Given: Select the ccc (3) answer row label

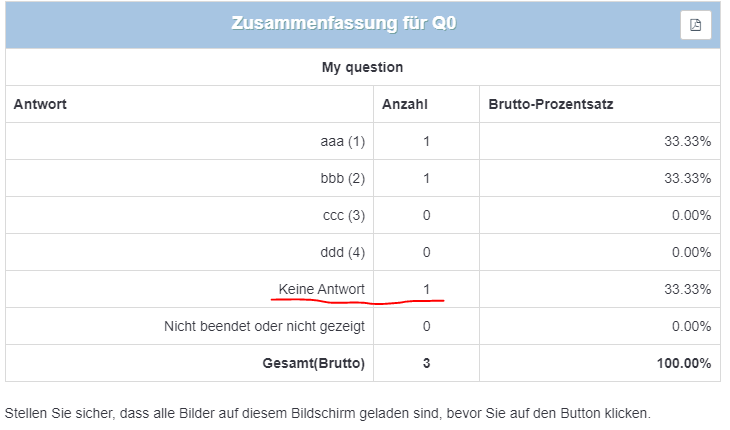Looking at the screenshot, I should (x=344, y=215).
